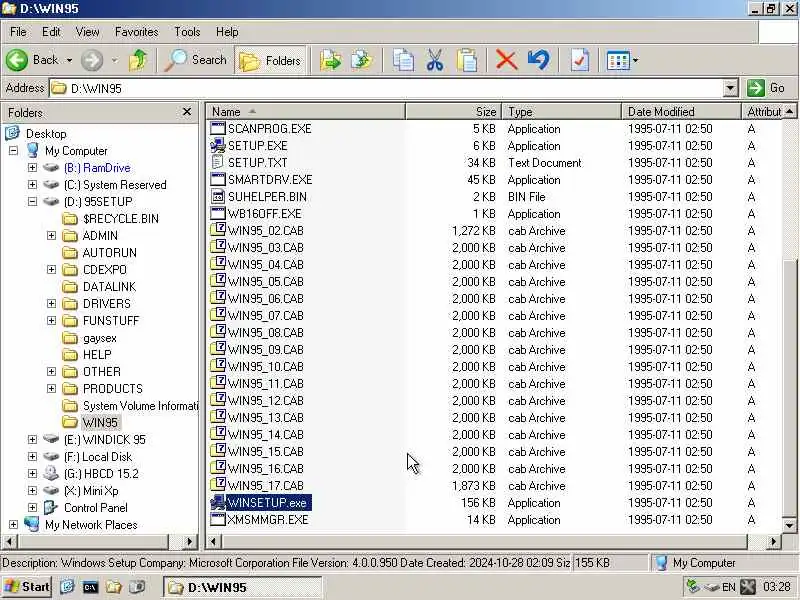Select the Control Panel tree icon
Image resolution: width=800 pixels, height=600 pixels.
coord(51,508)
